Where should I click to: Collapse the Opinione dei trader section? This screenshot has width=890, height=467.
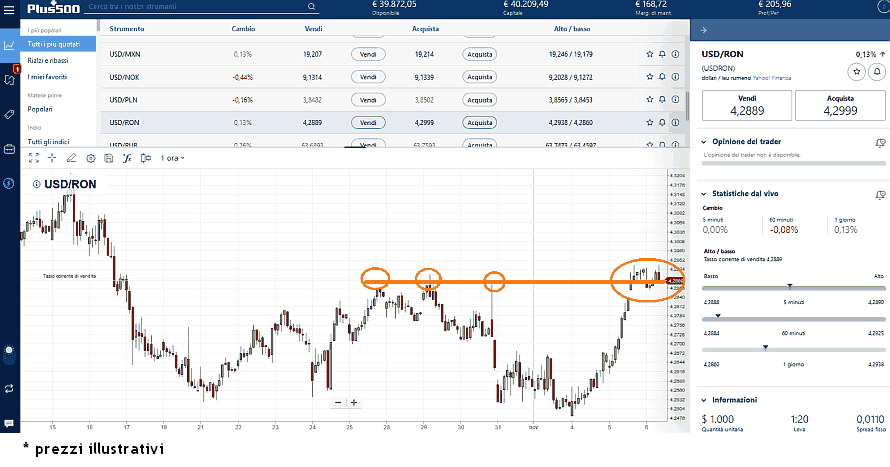(705, 143)
